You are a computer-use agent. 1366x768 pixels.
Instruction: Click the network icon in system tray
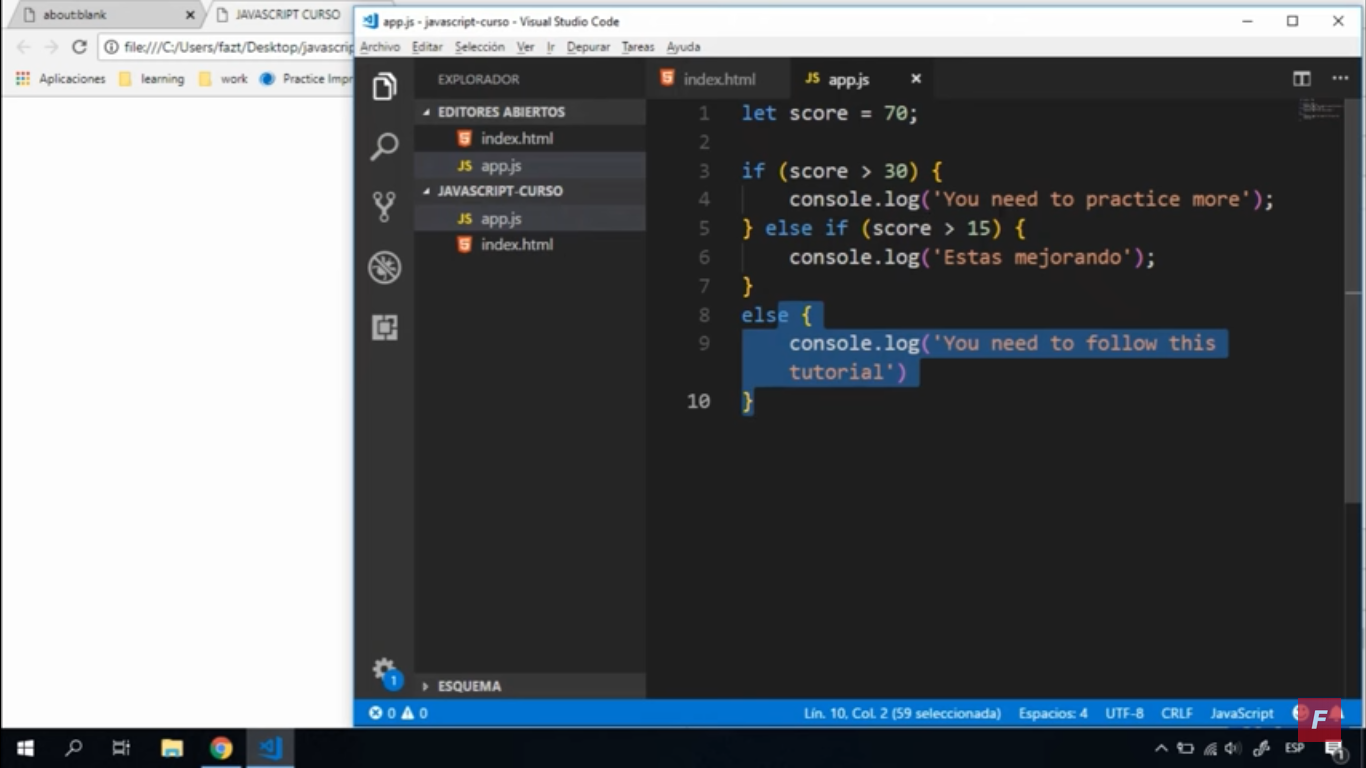click(x=1210, y=748)
